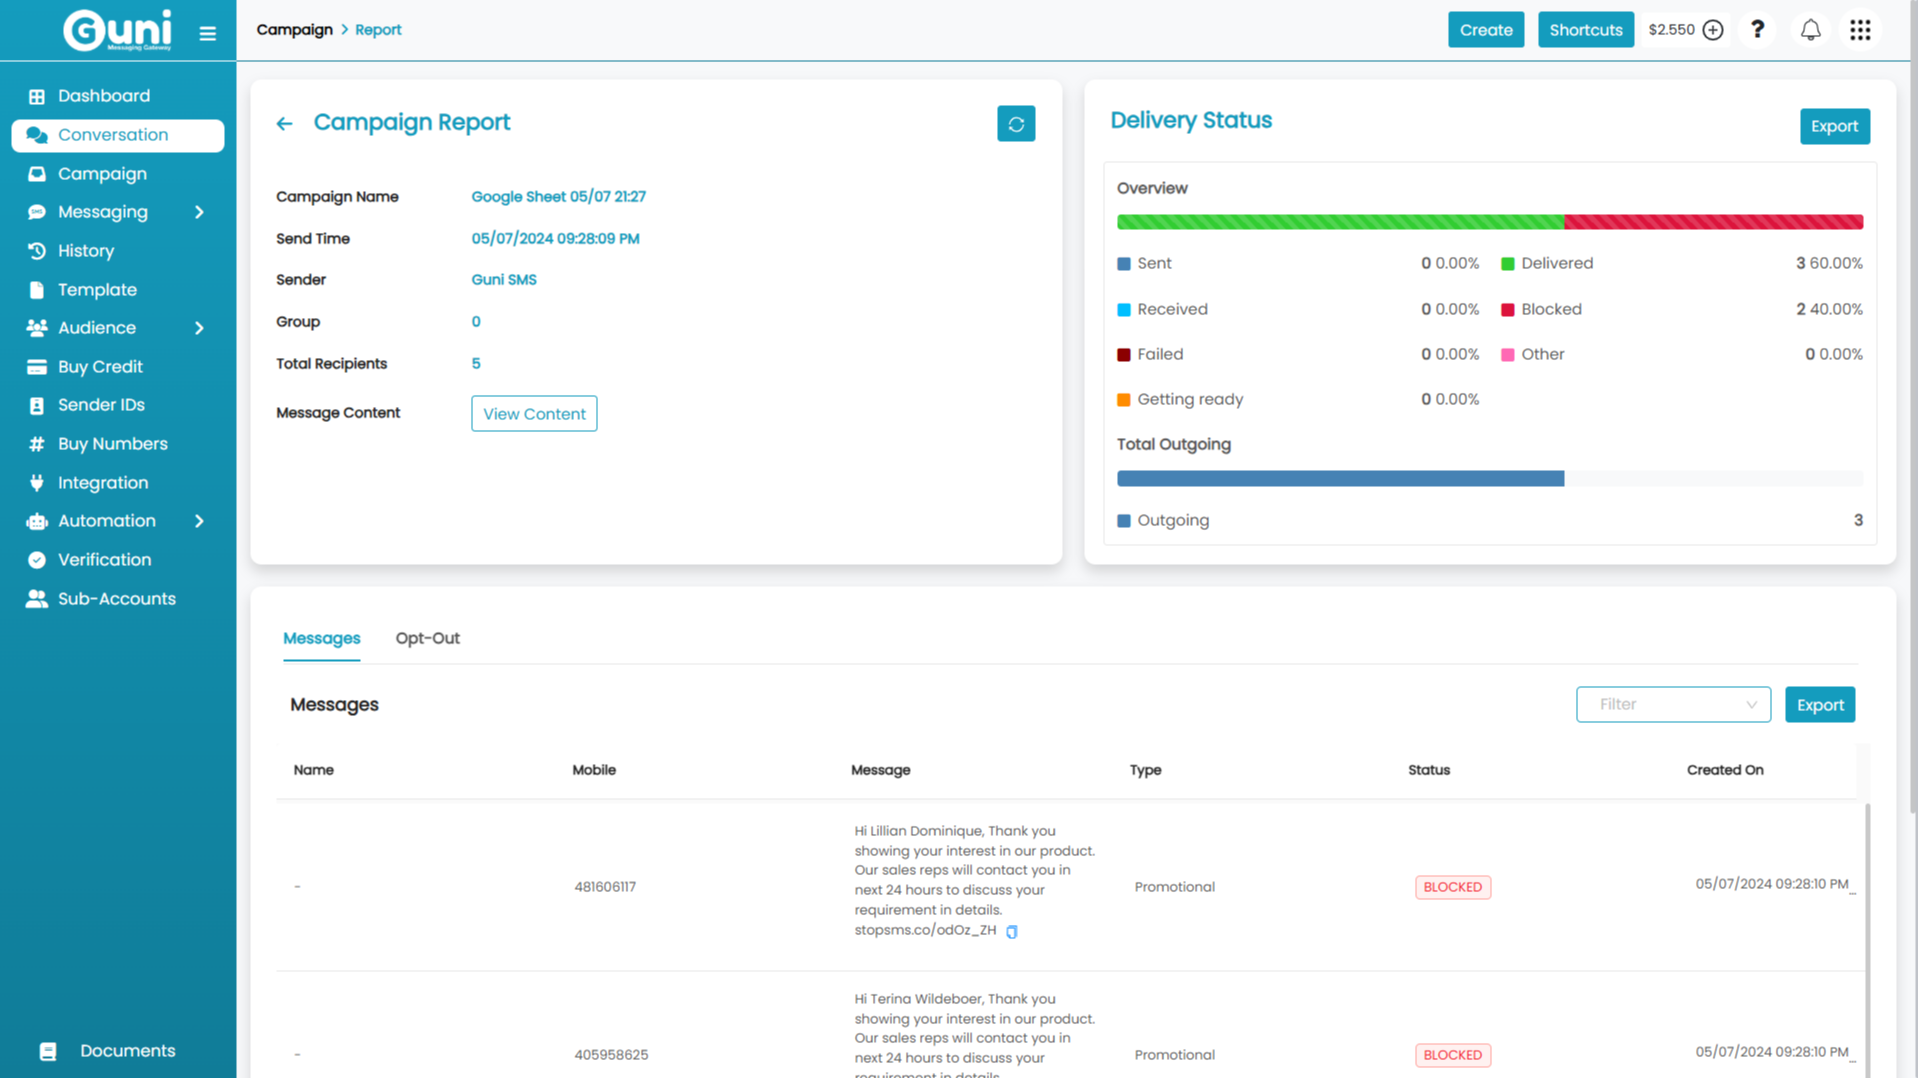Select the Messages tab

coord(321,638)
